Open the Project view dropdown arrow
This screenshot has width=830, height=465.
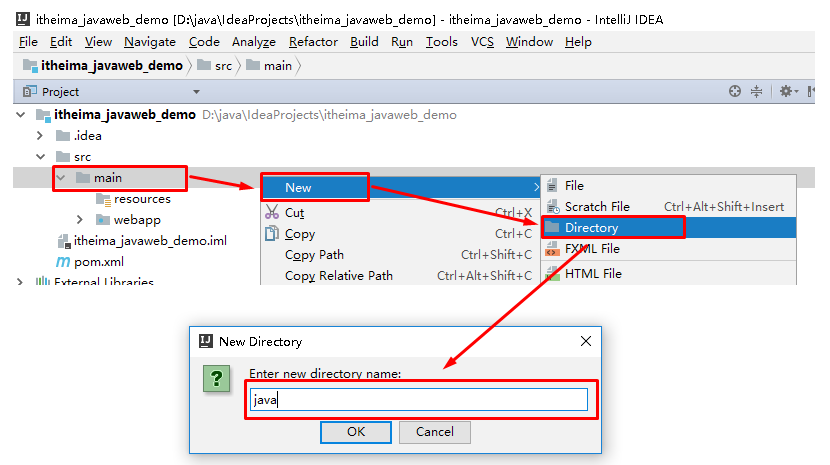[196, 92]
